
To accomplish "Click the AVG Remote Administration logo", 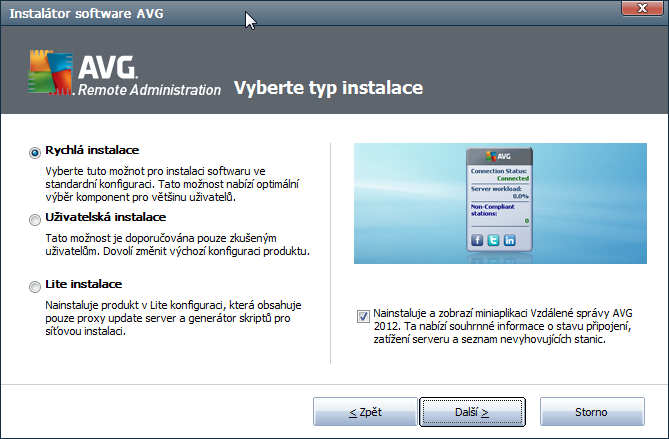I will click(125, 73).
